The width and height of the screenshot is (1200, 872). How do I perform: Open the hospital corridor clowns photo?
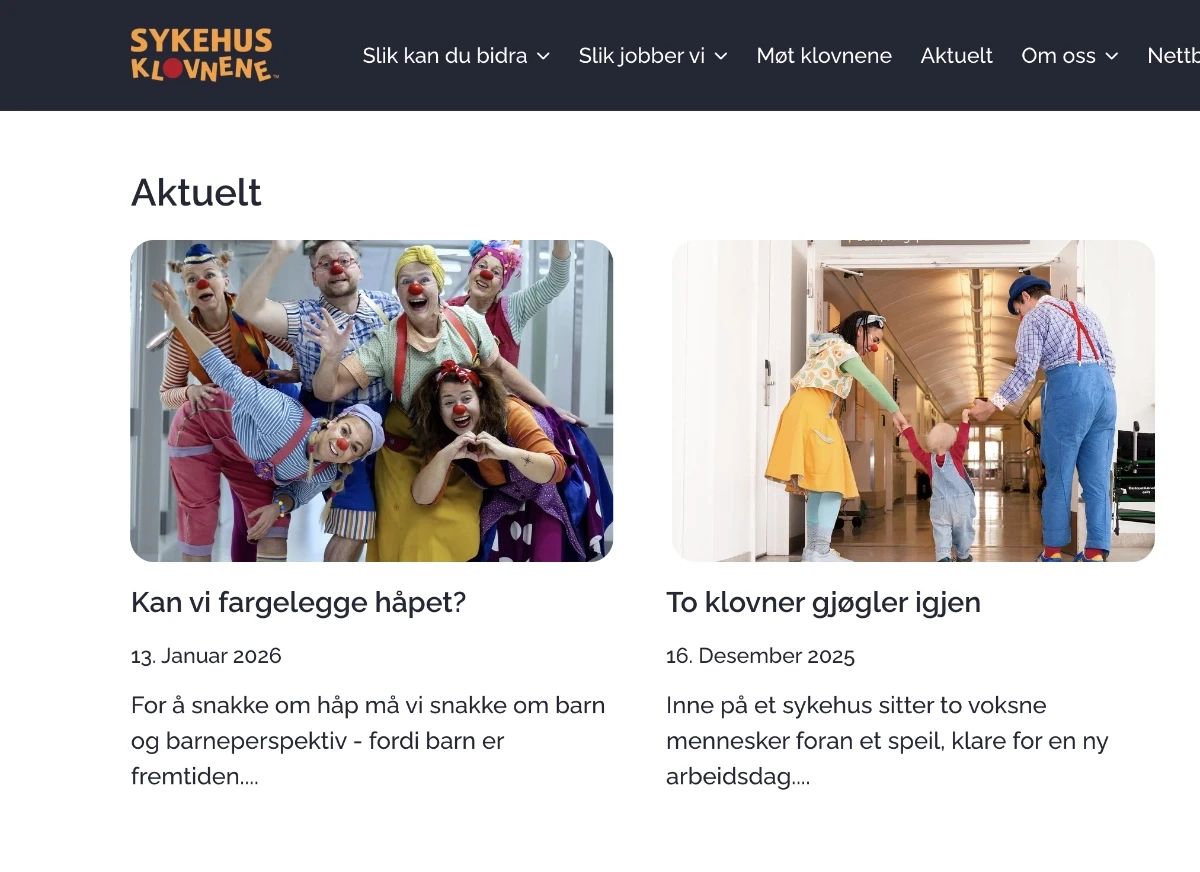[x=913, y=401]
